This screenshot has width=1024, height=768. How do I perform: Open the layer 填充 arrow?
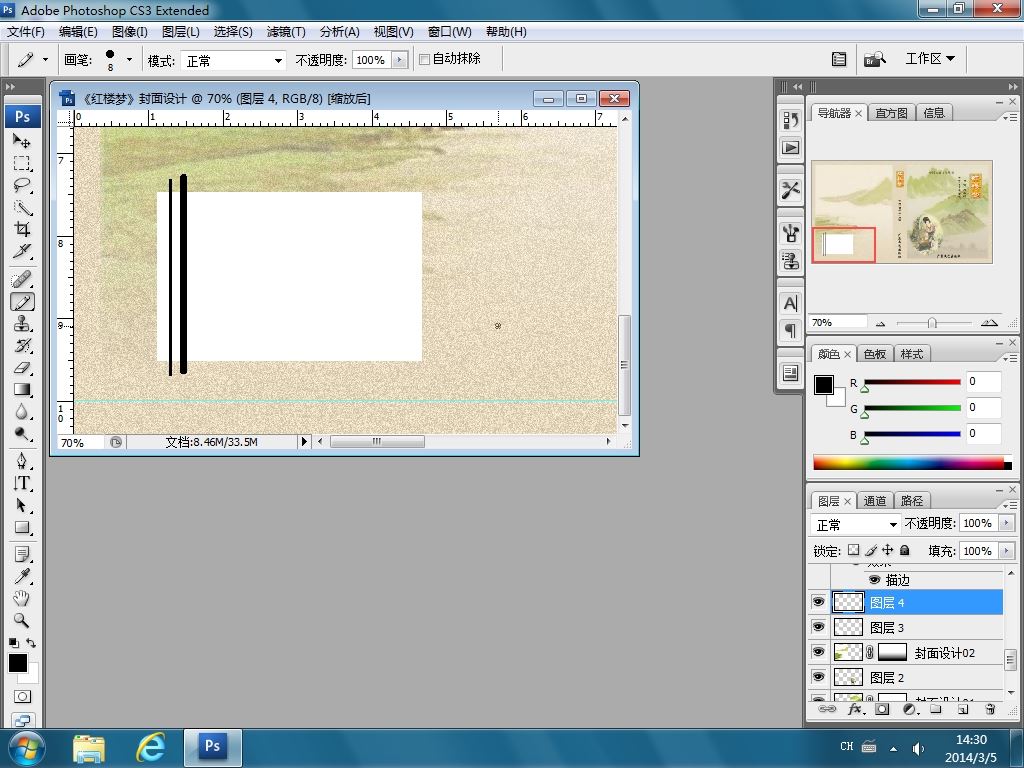pos(1006,551)
